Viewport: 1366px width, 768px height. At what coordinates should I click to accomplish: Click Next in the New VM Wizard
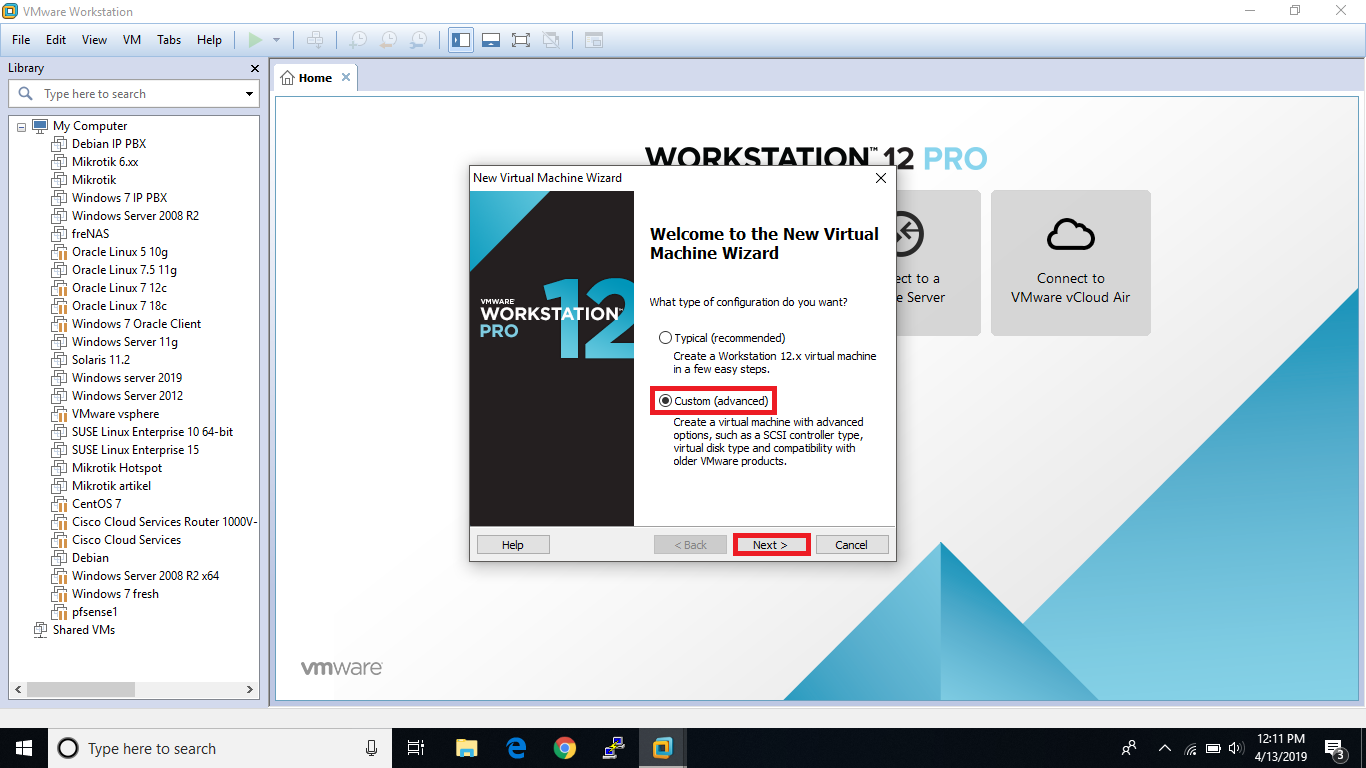tap(771, 545)
